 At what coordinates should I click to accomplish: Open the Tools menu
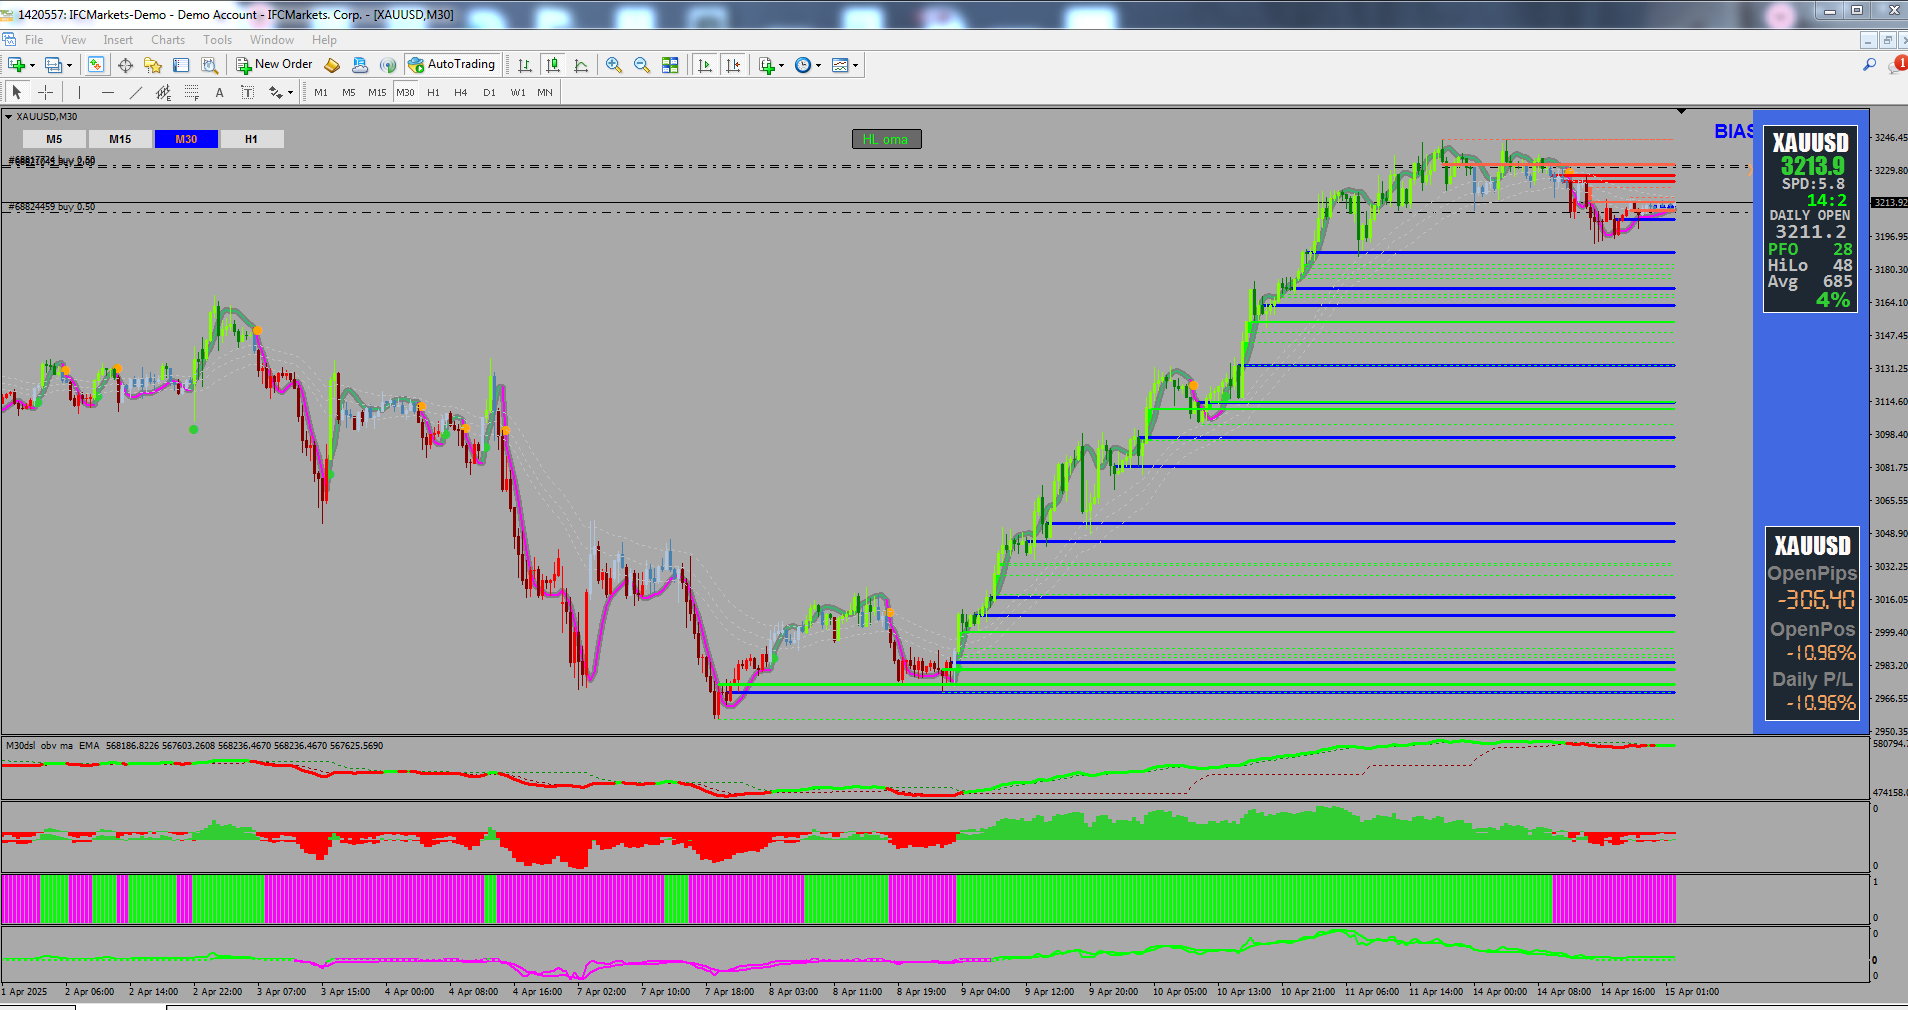coord(217,40)
